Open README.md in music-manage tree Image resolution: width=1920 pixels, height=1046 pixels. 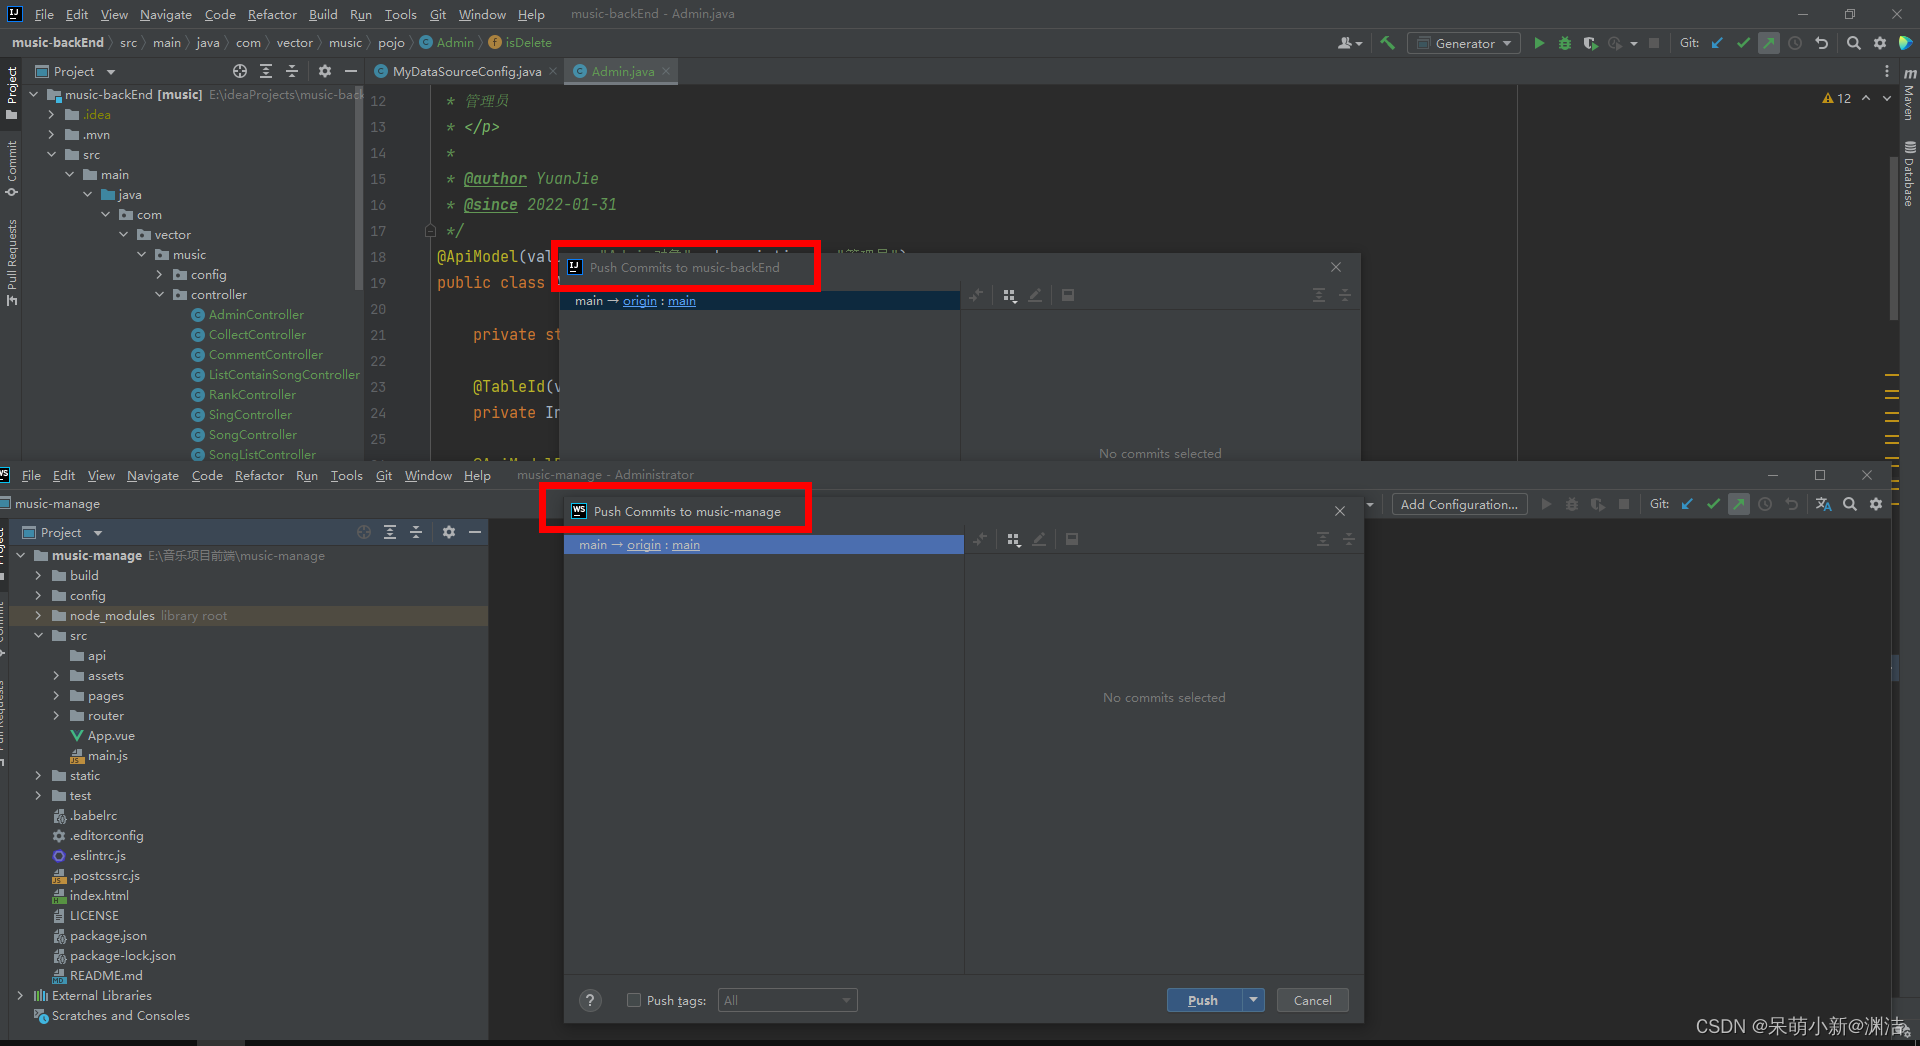click(x=106, y=976)
